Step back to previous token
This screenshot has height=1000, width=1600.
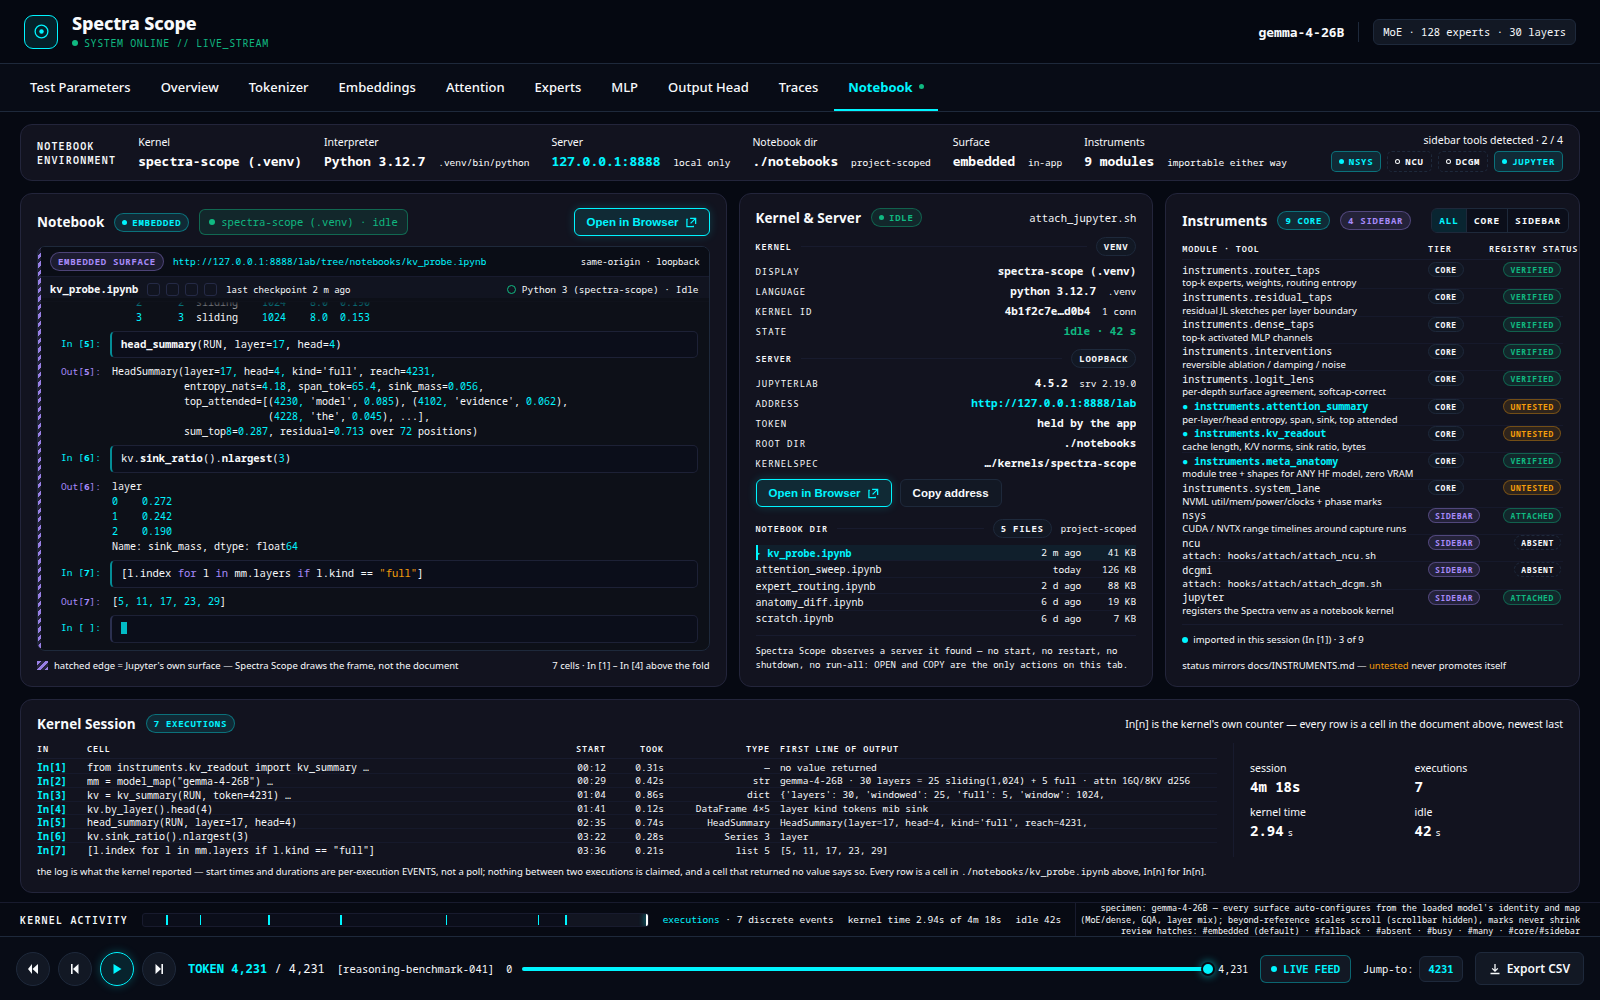(75, 969)
